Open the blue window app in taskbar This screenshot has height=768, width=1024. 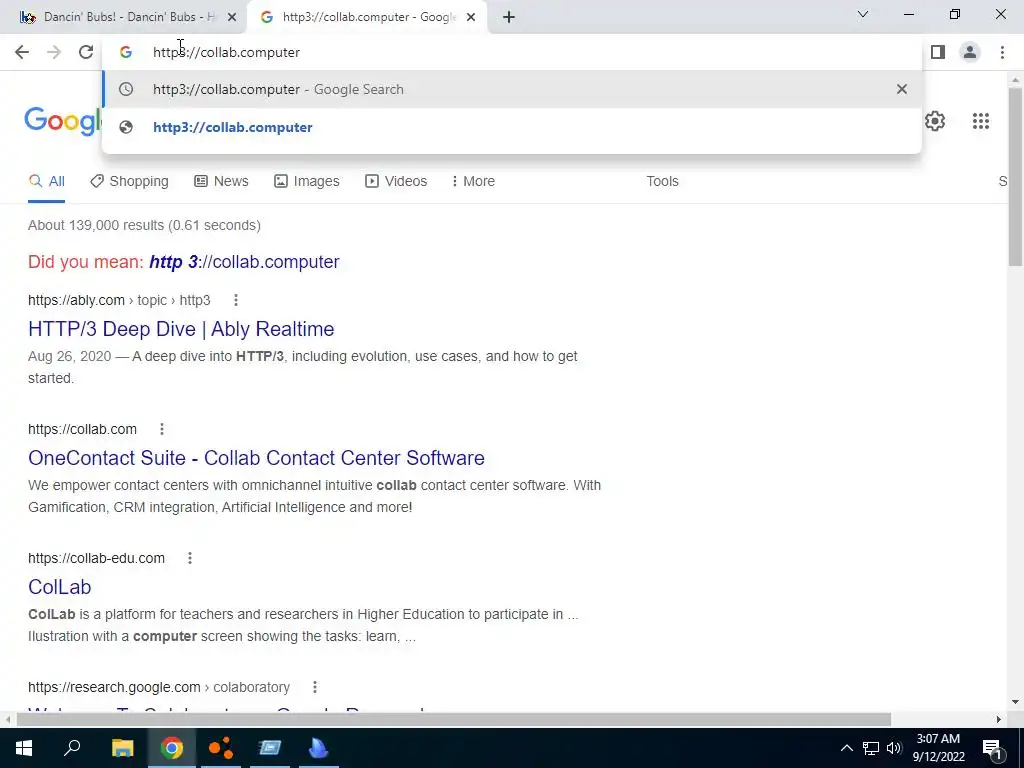(270, 748)
